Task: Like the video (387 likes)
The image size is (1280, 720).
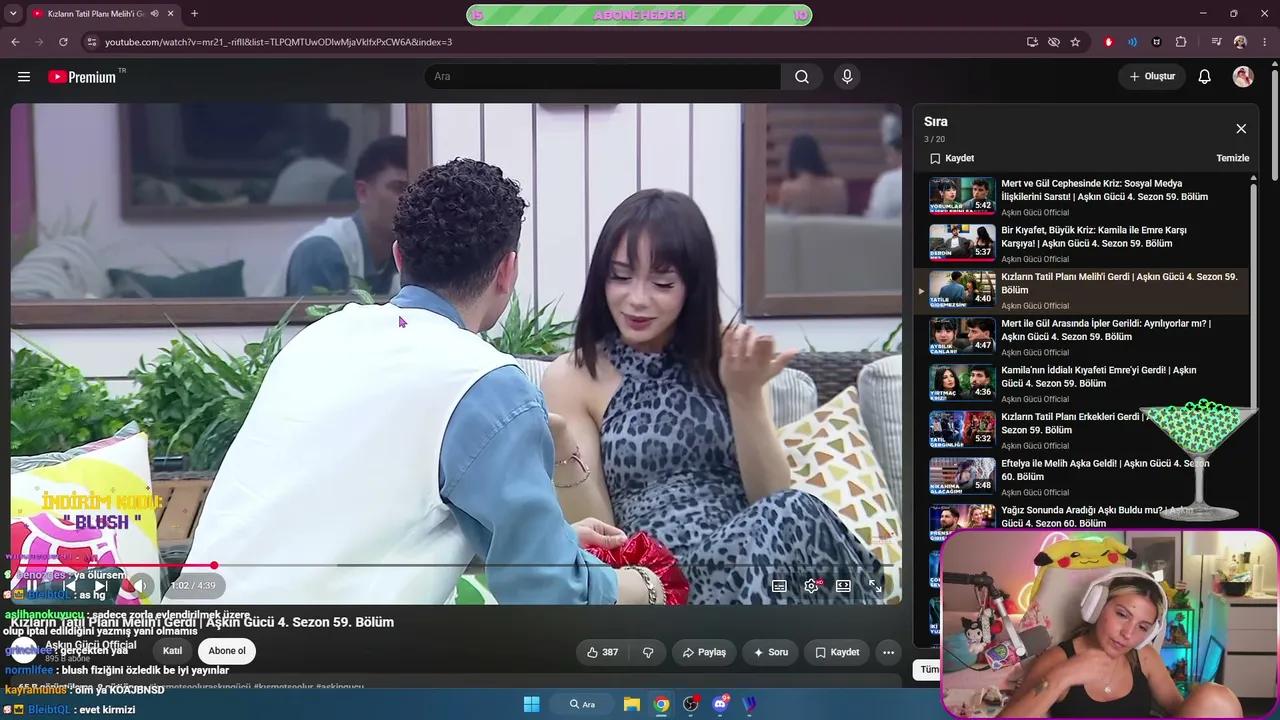Action: coord(602,652)
